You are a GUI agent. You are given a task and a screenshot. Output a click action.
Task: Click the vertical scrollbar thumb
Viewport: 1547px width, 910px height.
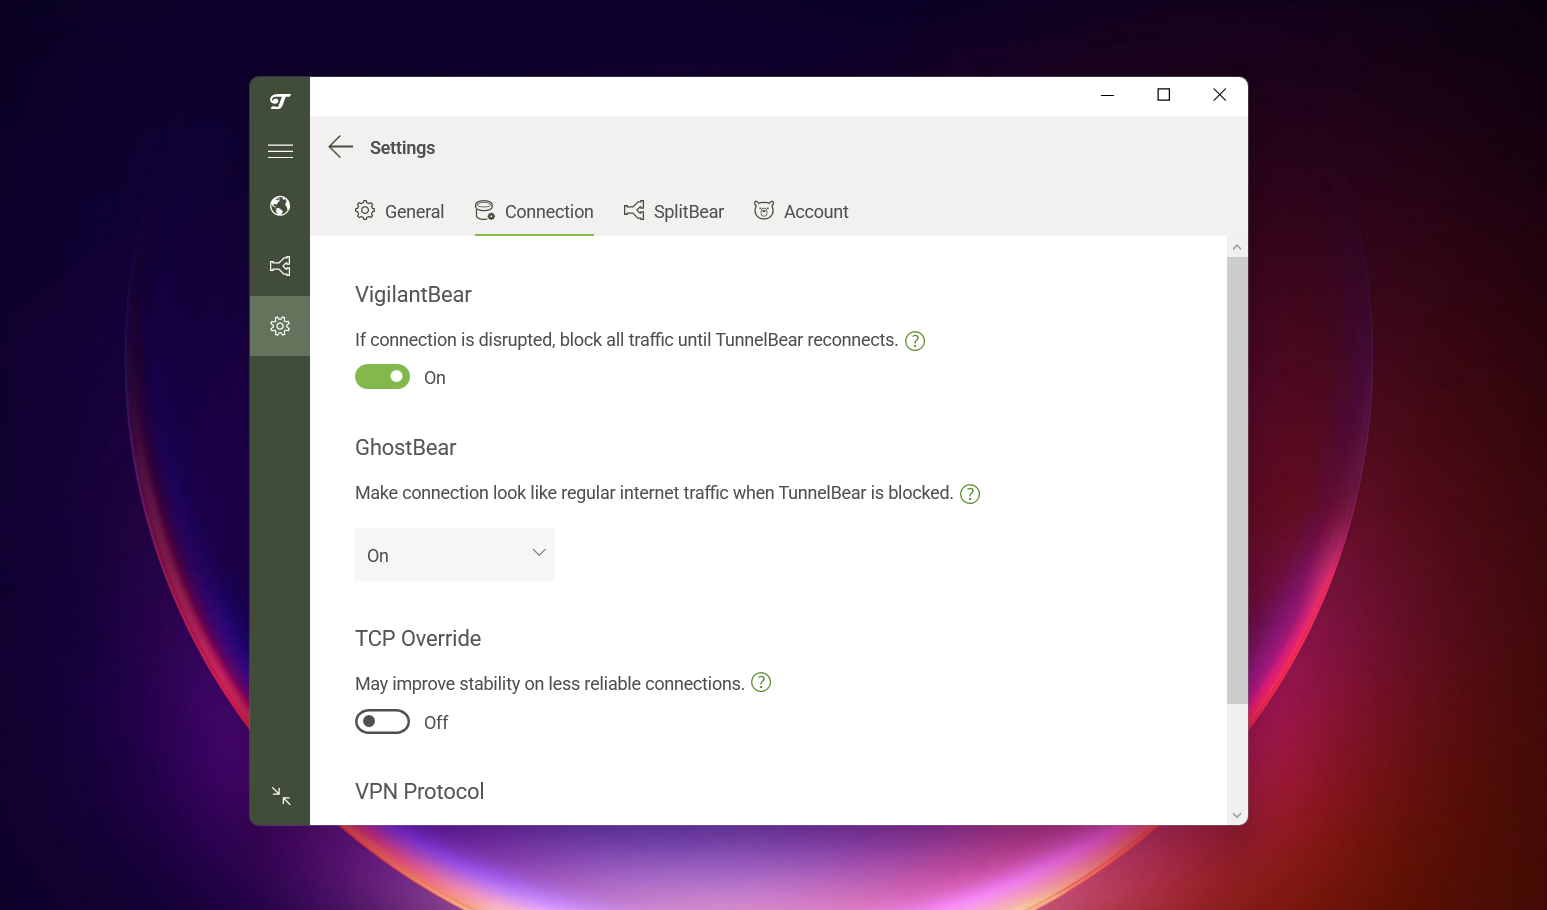pyautogui.click(x=1237, y=480)
